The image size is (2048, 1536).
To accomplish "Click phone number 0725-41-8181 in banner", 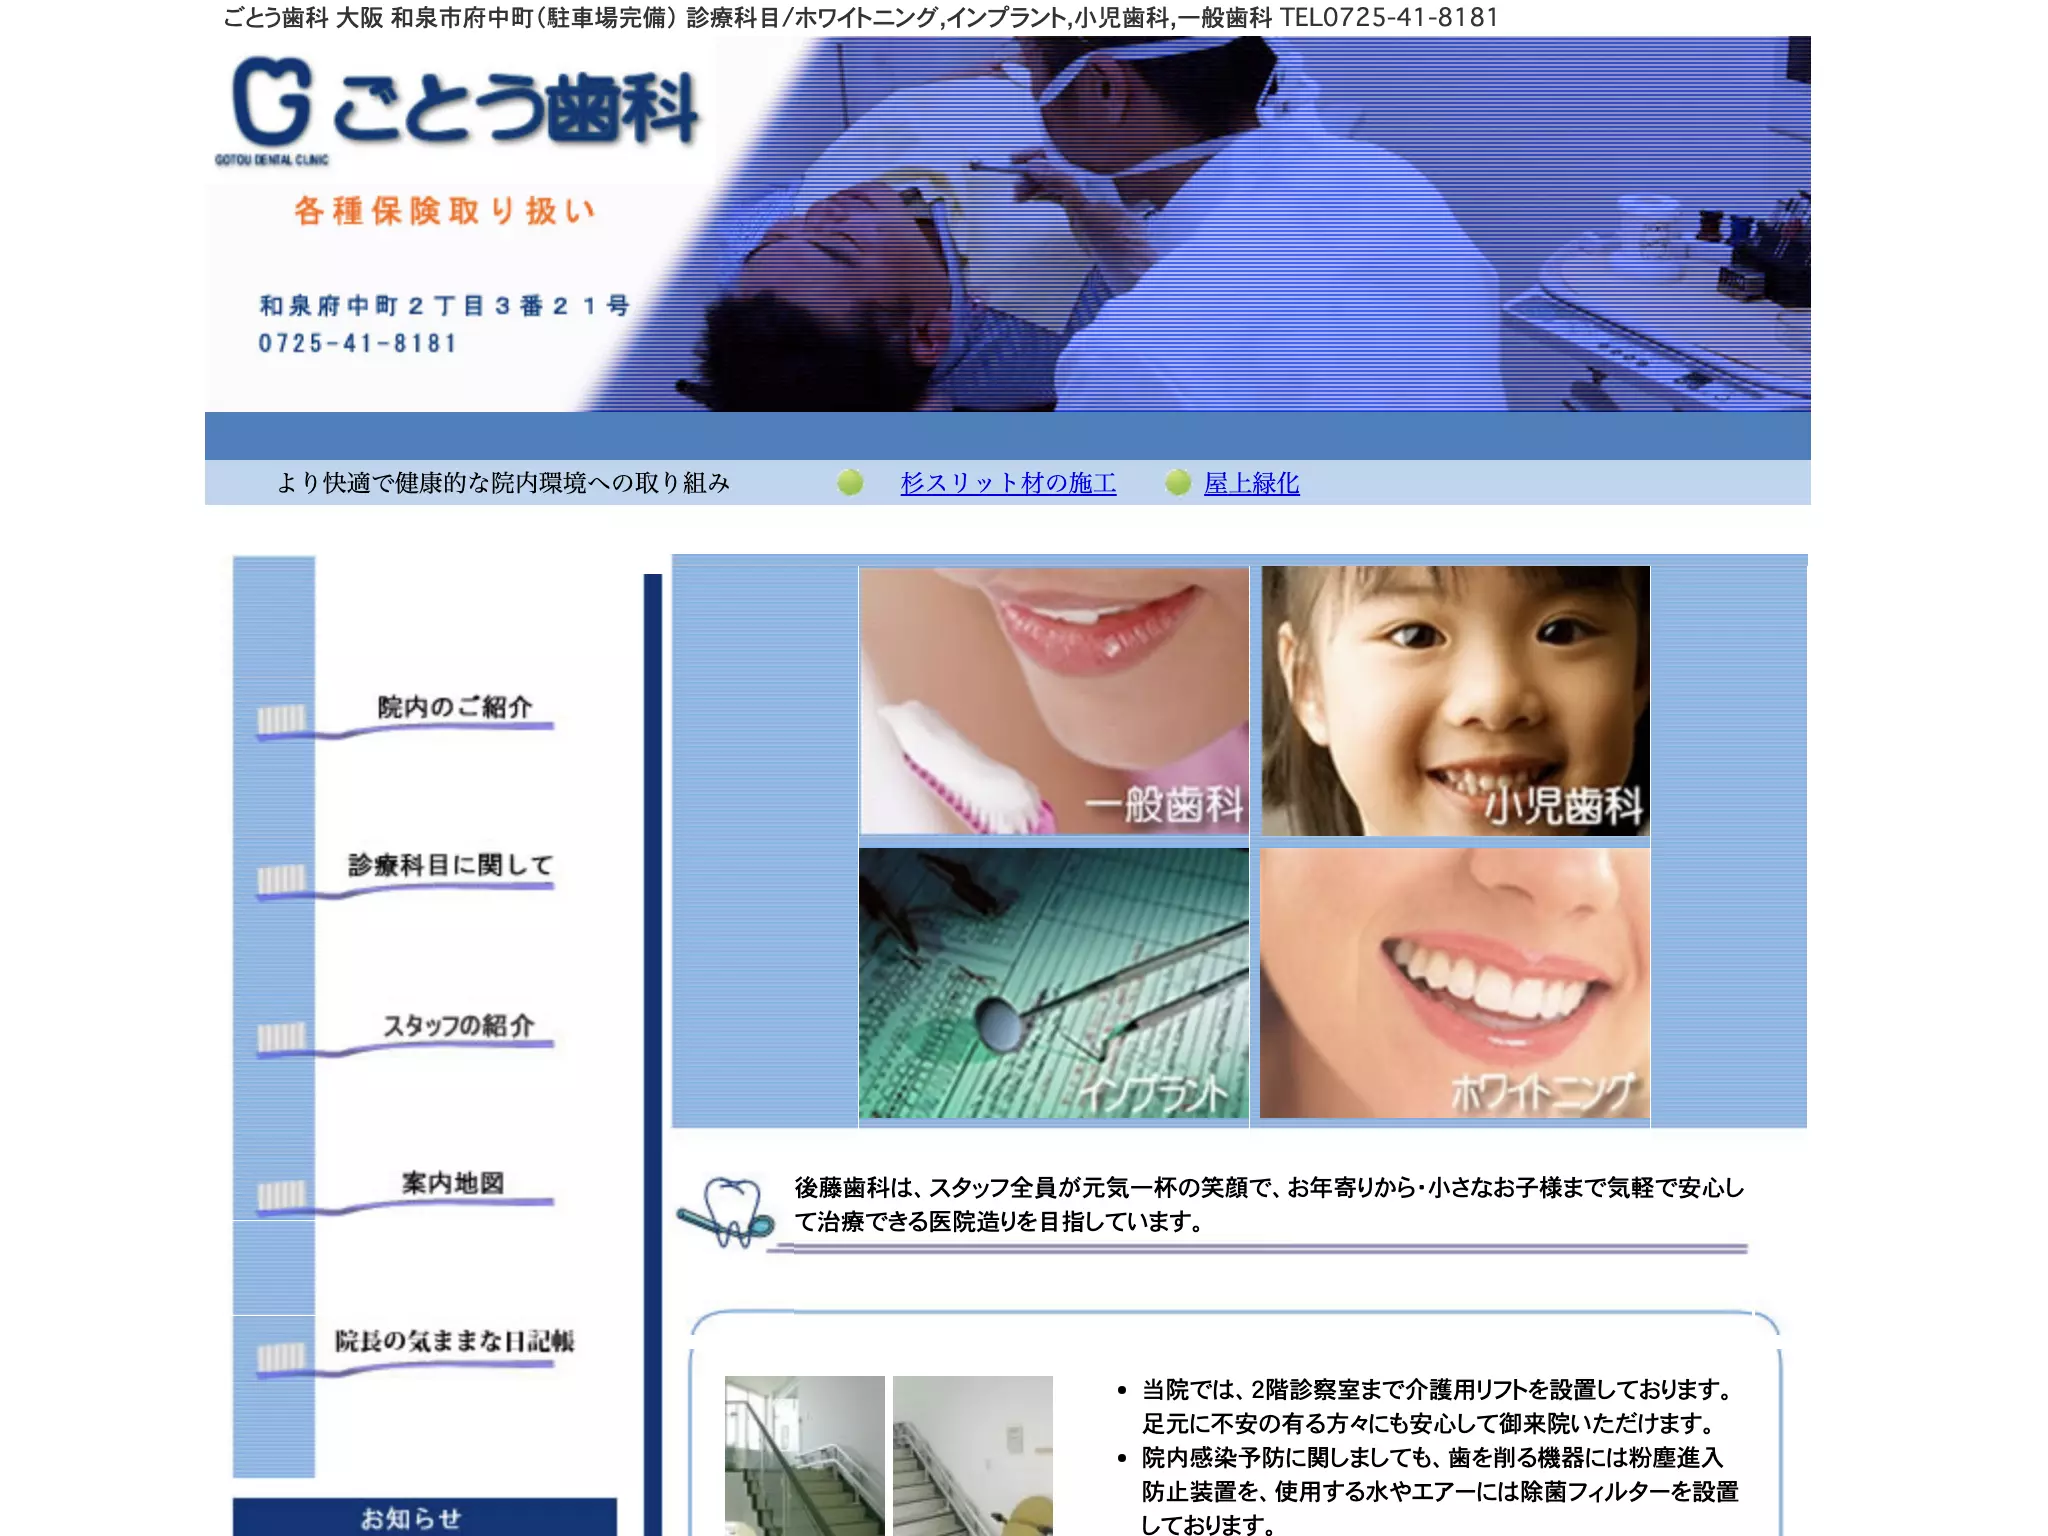I will pyautogui.click(x=358, y=343).
